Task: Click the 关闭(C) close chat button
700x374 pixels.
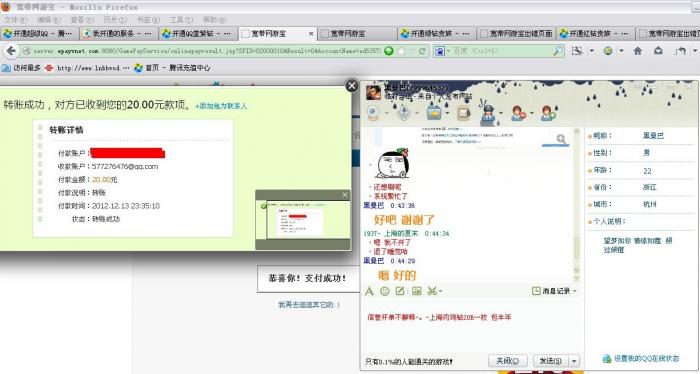Action: coord(508,361)
